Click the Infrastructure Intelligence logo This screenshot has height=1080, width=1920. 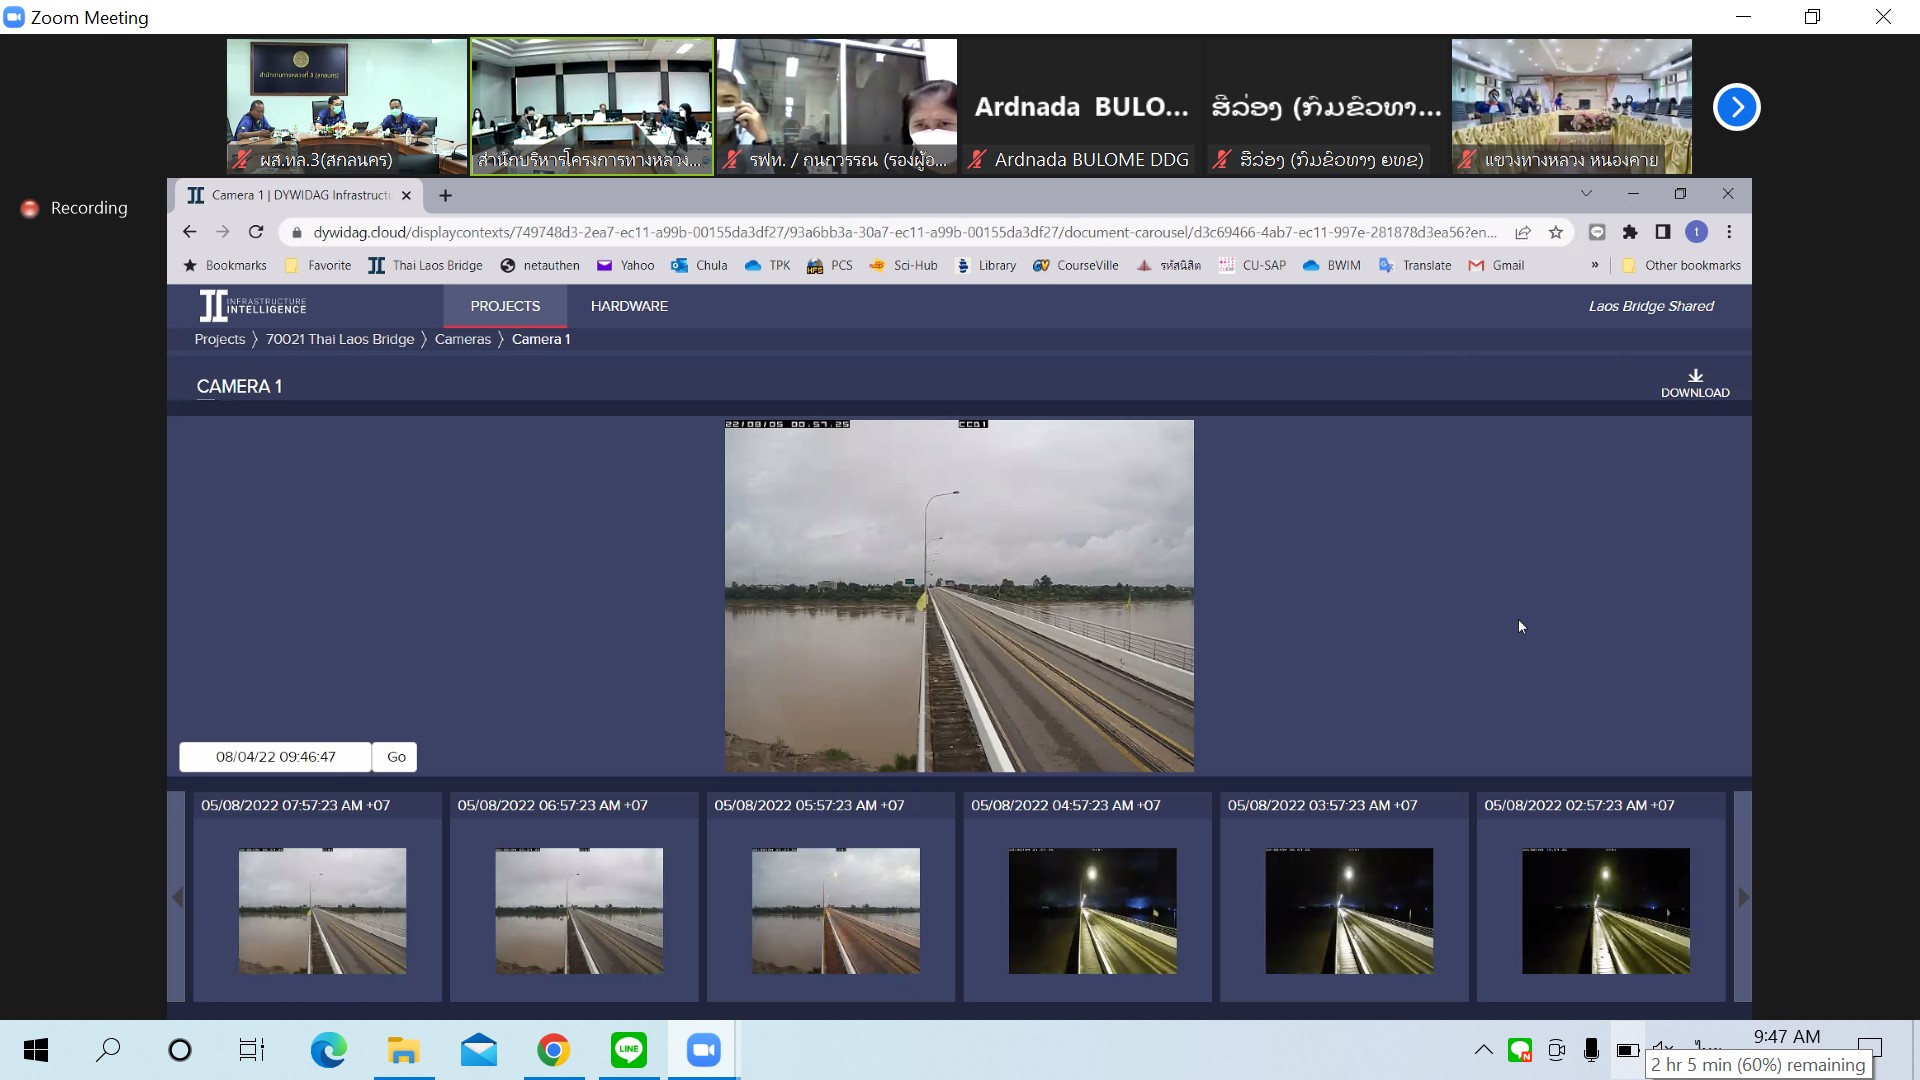[x=253, y=306]
